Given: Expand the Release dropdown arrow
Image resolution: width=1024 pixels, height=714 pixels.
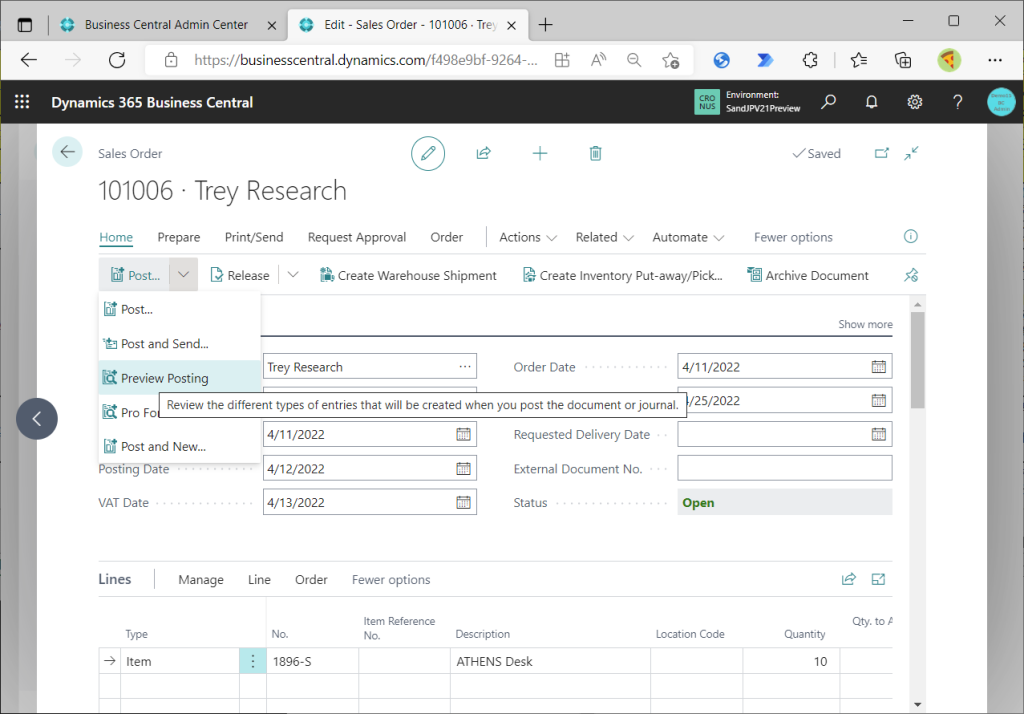Looking at the screenshot, I should coord(293,275).
